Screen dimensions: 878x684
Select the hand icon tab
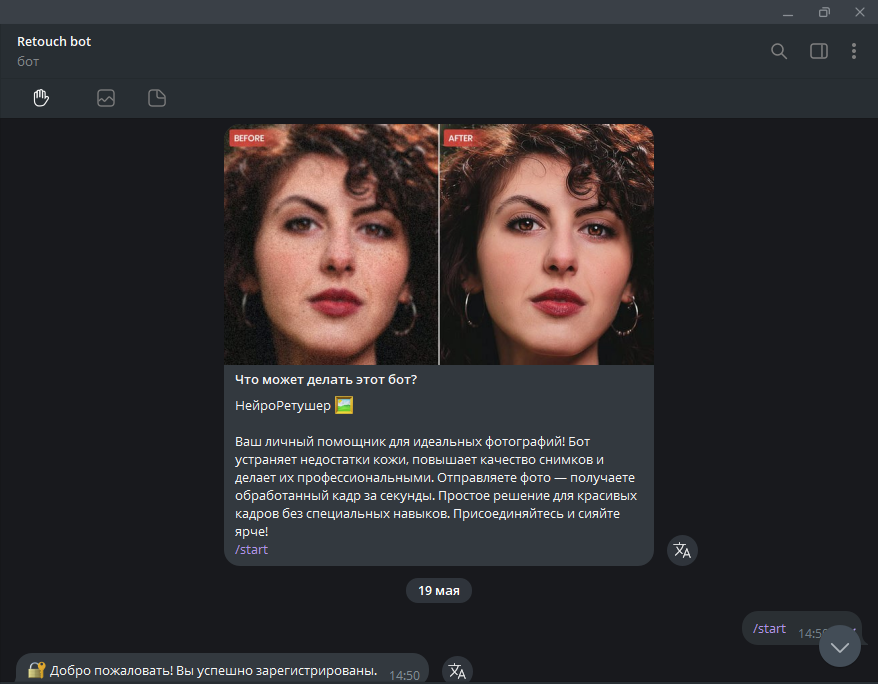[41, 98]
